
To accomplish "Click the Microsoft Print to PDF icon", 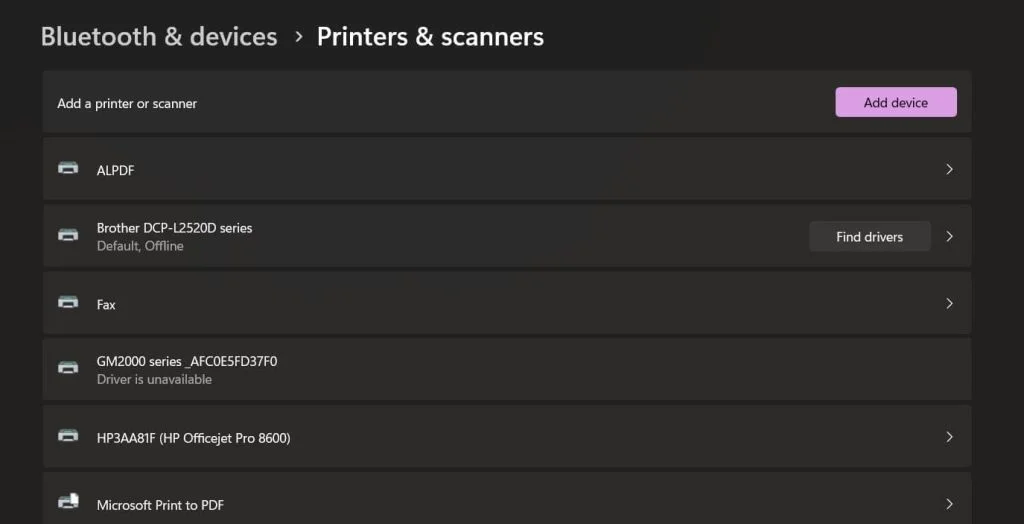I will point(68,503).
